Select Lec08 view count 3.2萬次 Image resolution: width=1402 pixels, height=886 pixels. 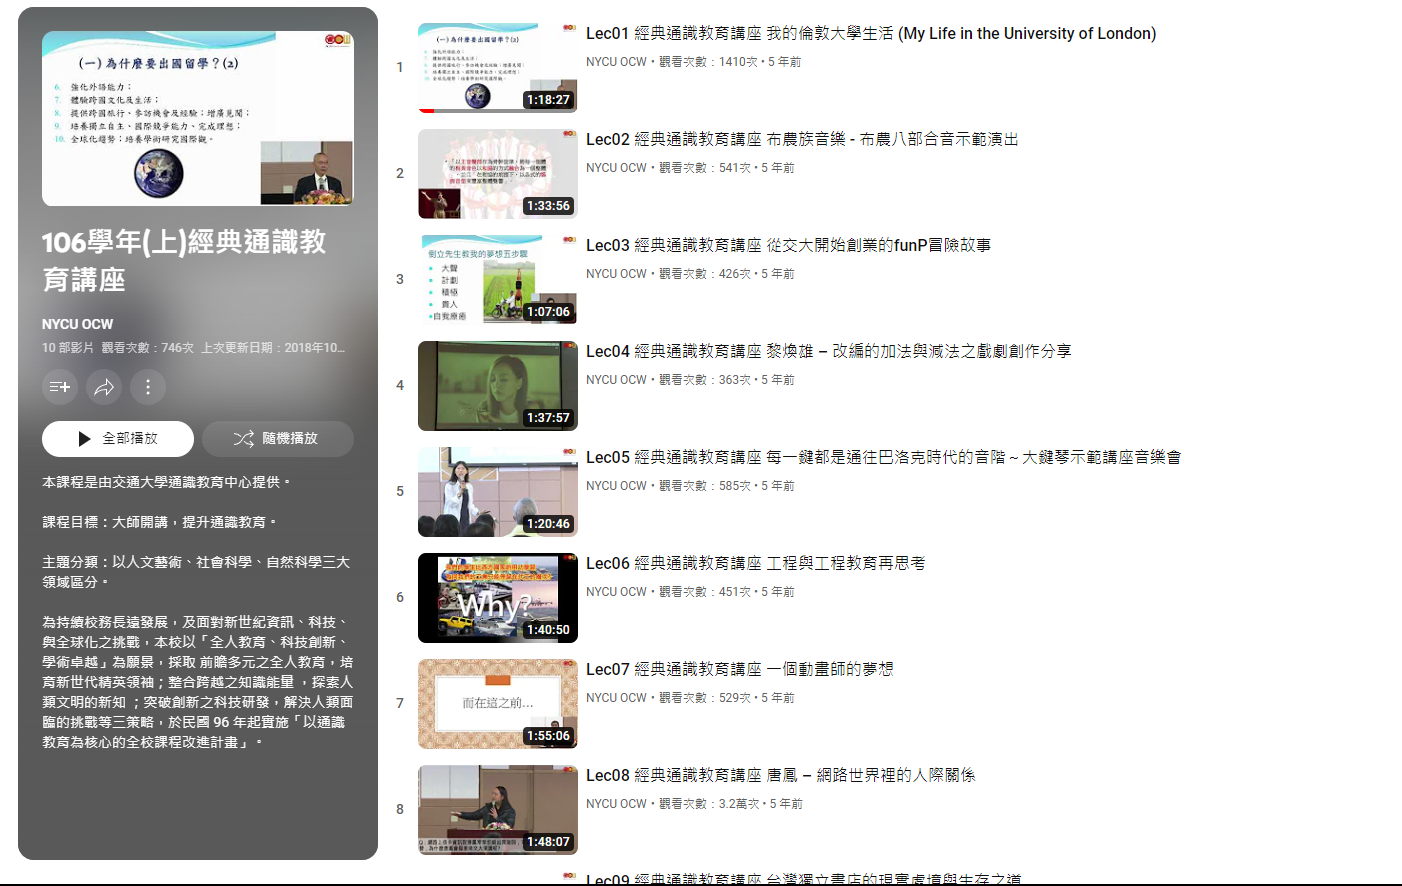click(x=709, y=804)
